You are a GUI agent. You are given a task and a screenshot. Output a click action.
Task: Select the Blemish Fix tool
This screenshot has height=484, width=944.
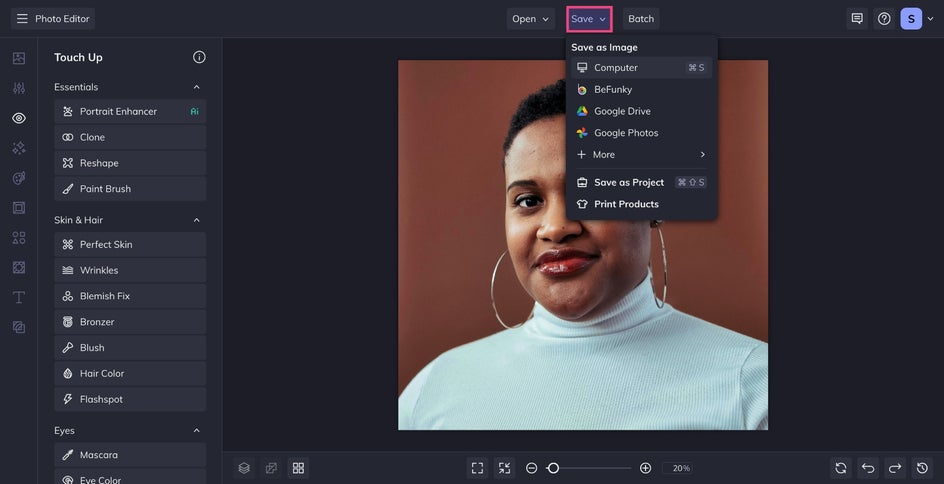click(x=130, y=296)
